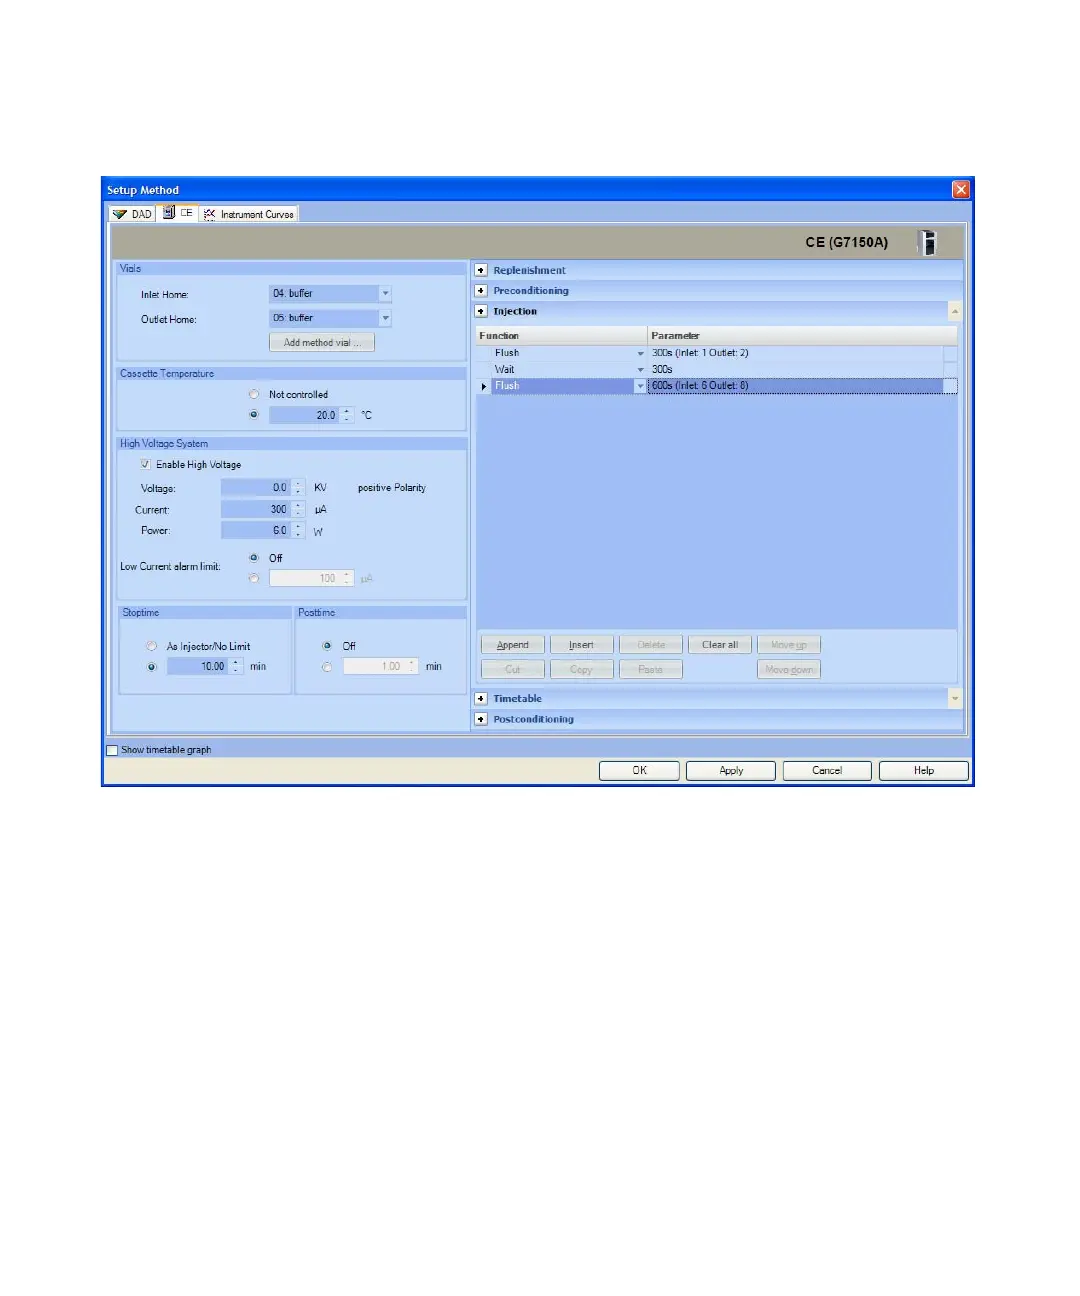Collapse Injection panel using its header arrow
The height and width of the screenshot is (1296, 1080).
coord(954,311)
